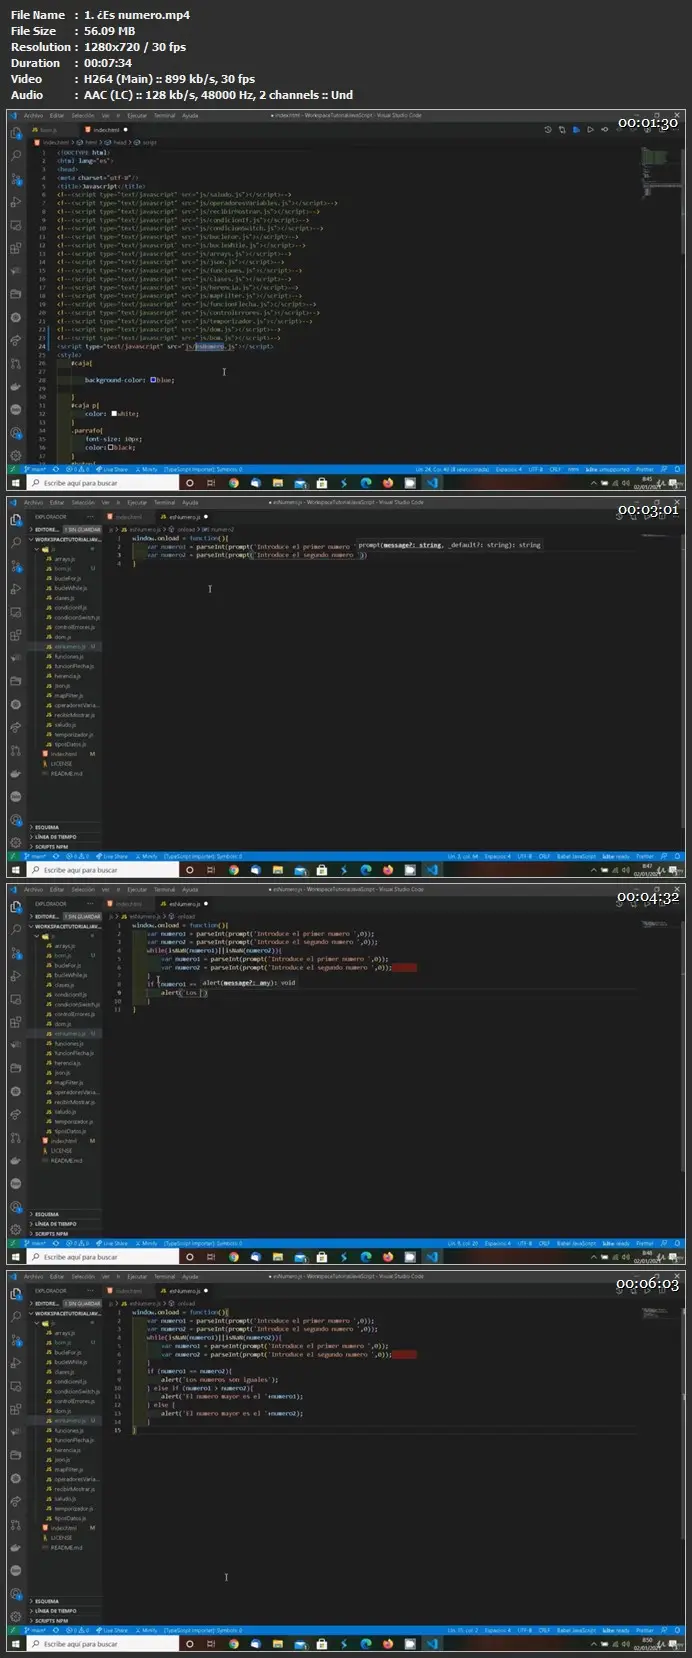692x1658 pixels.
Task: Open Run and Debug icon in 00:01:30 frame
Action: pos(15,202)
